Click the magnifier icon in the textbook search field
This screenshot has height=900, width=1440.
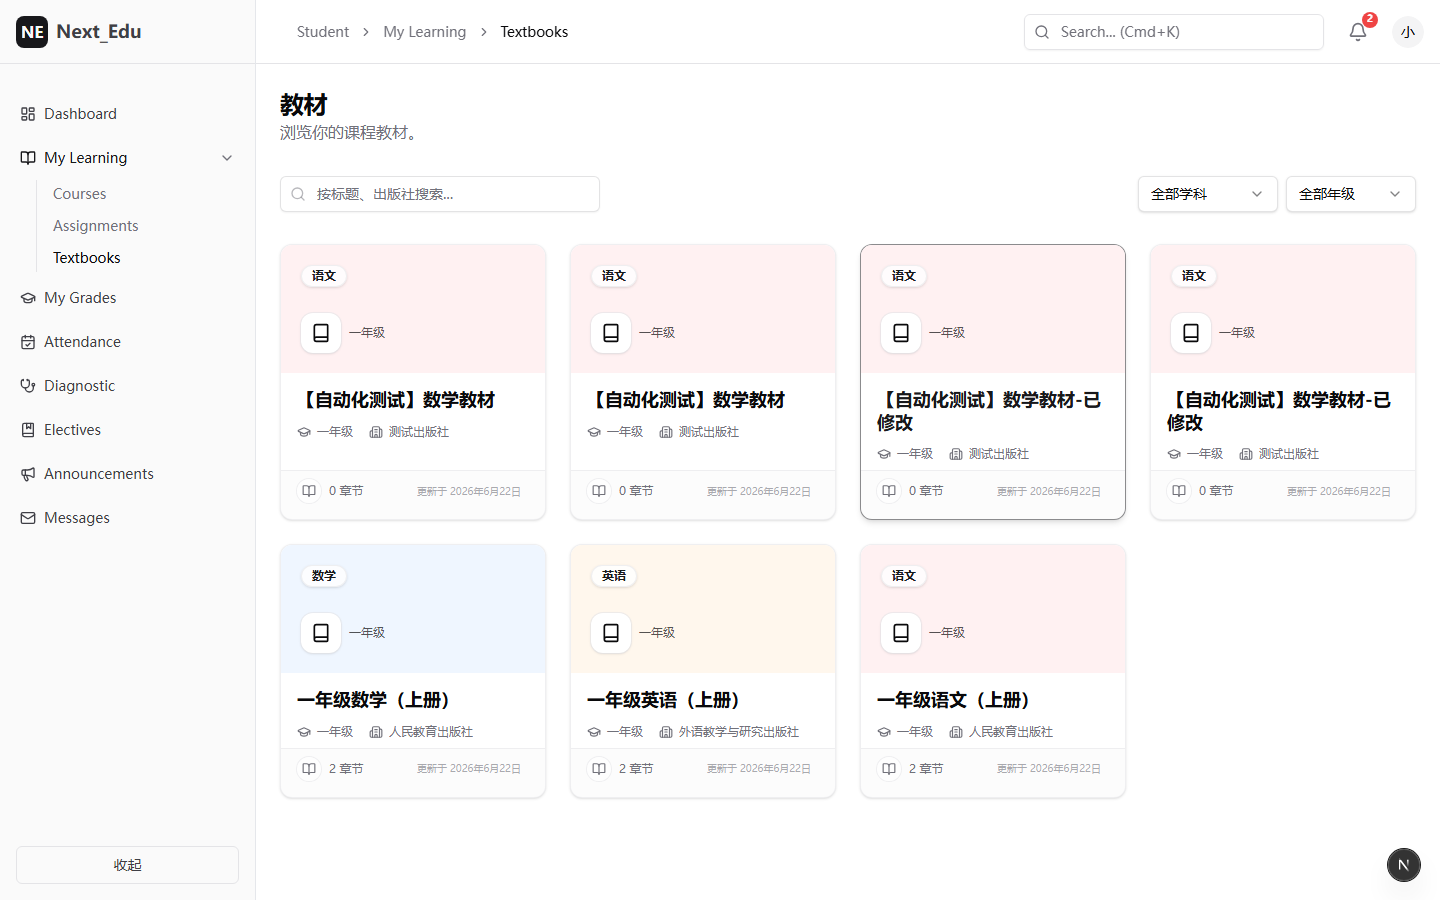(x=298, y=194)
